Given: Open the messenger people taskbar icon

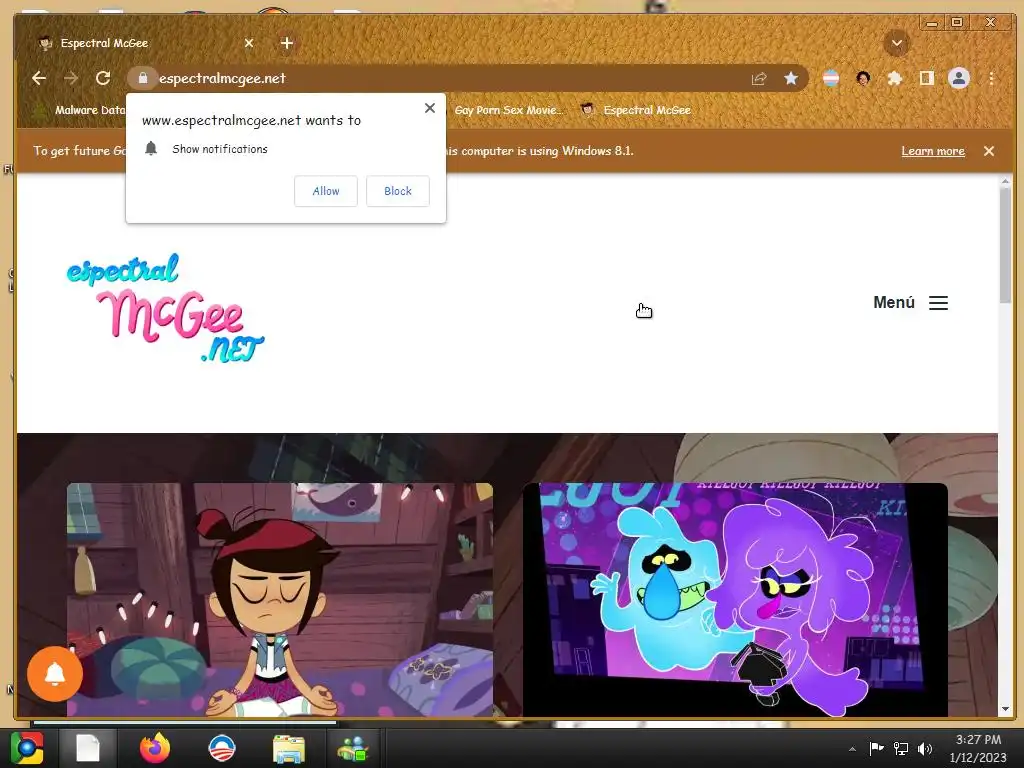Looking at the screenshot, I should point(353,748).
